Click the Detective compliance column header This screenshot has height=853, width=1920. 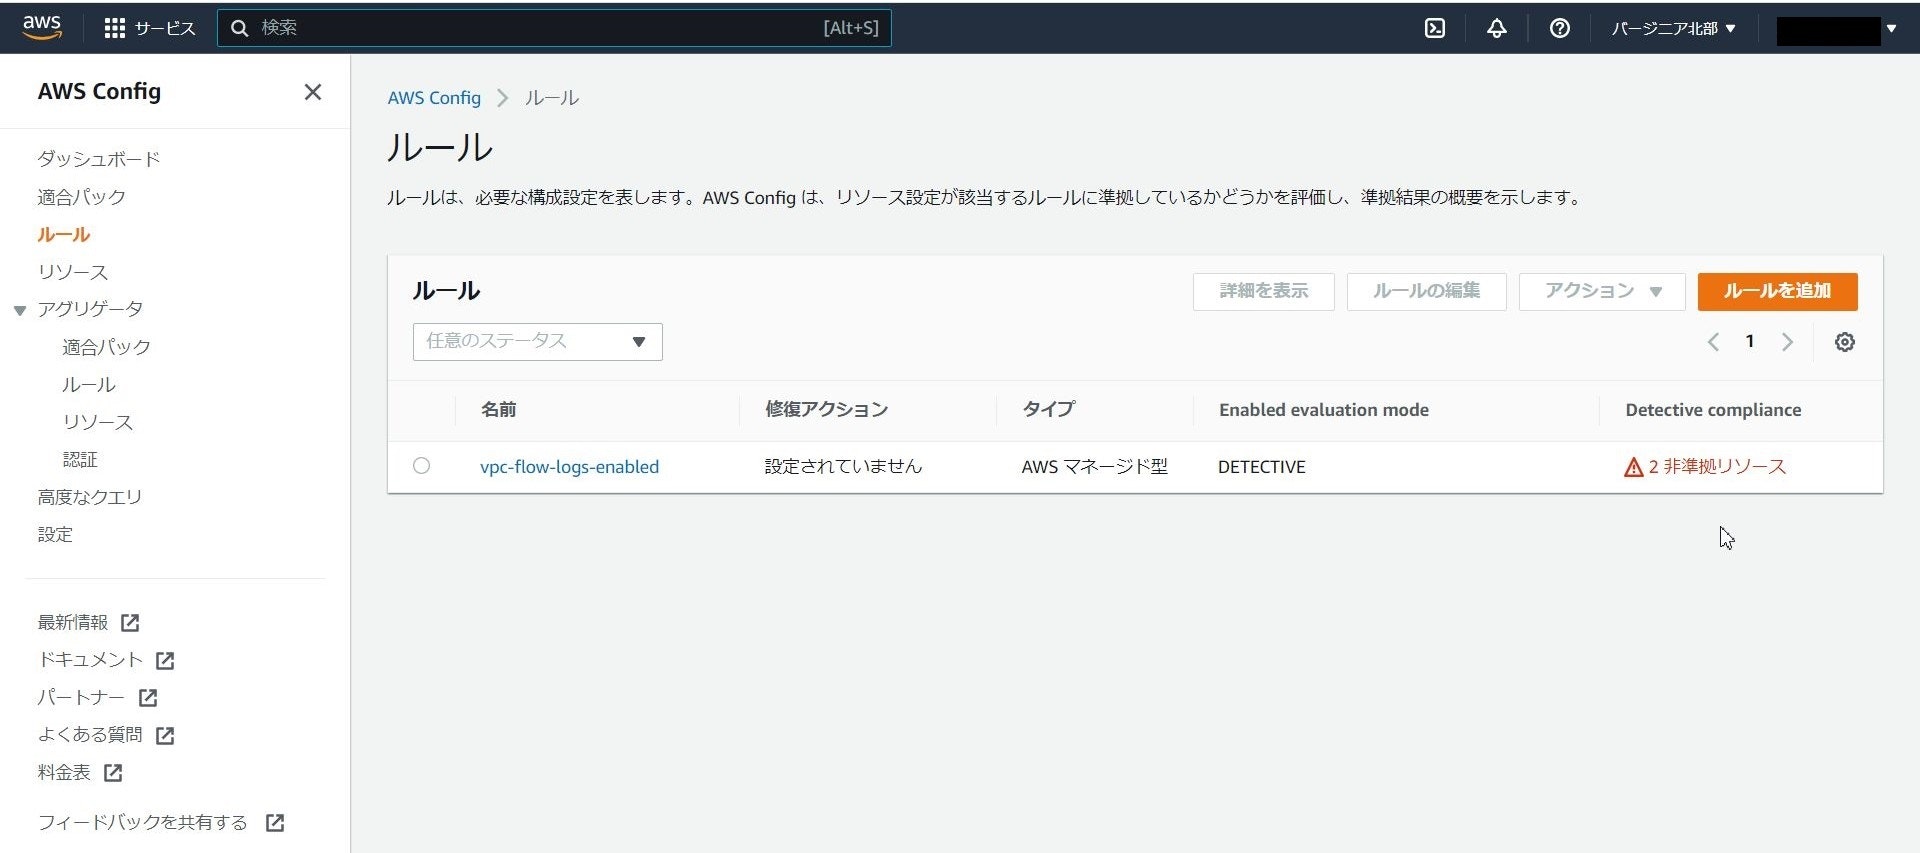point(1713,410)
